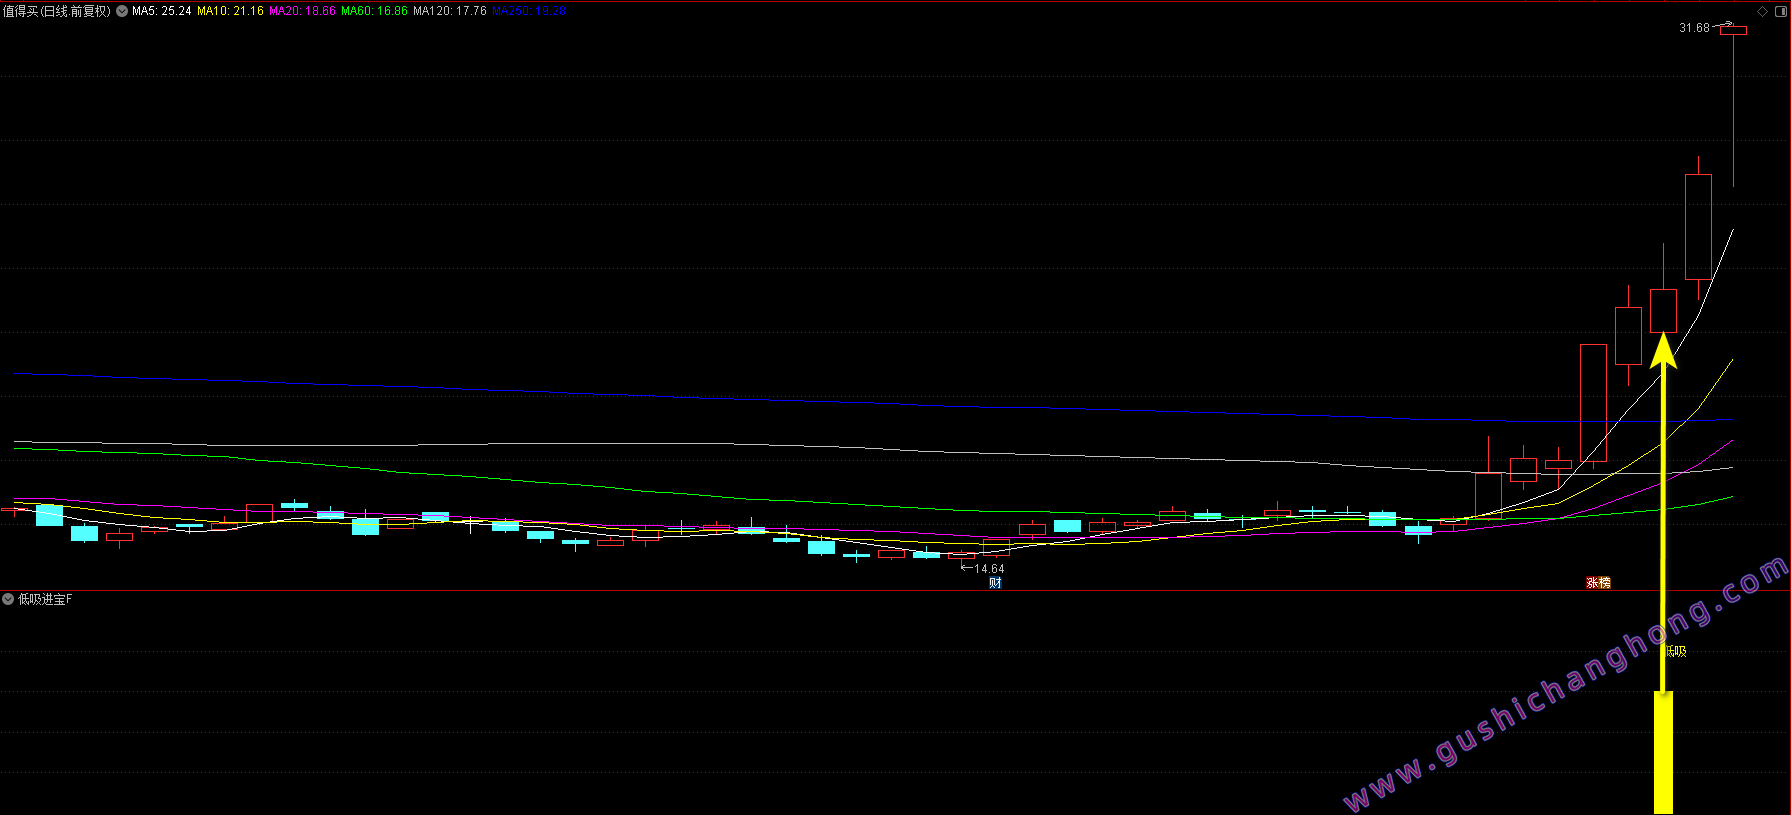Click the diamond icon at top right
Screen dimensions: 1791x815
(1762, 11)
